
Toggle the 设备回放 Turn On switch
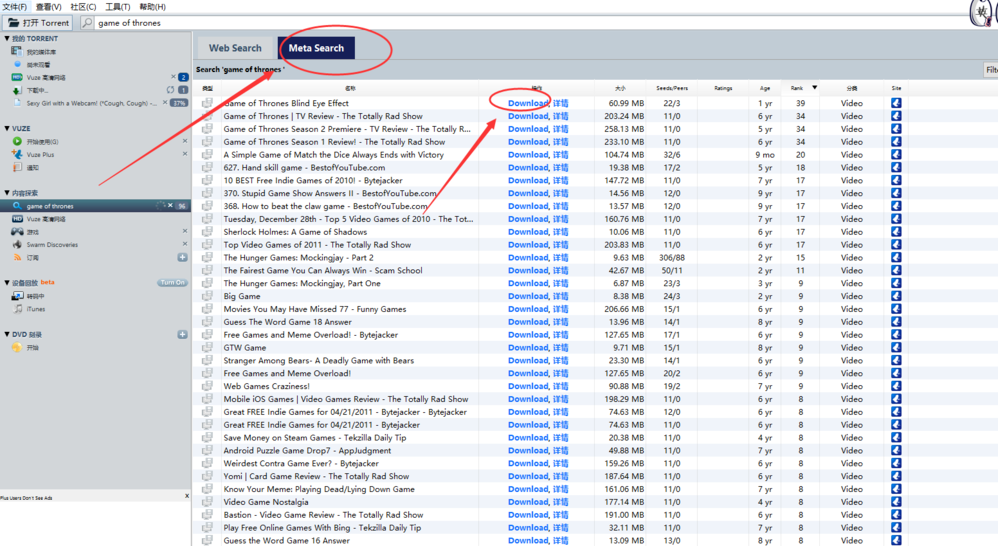tap(172, 283)
